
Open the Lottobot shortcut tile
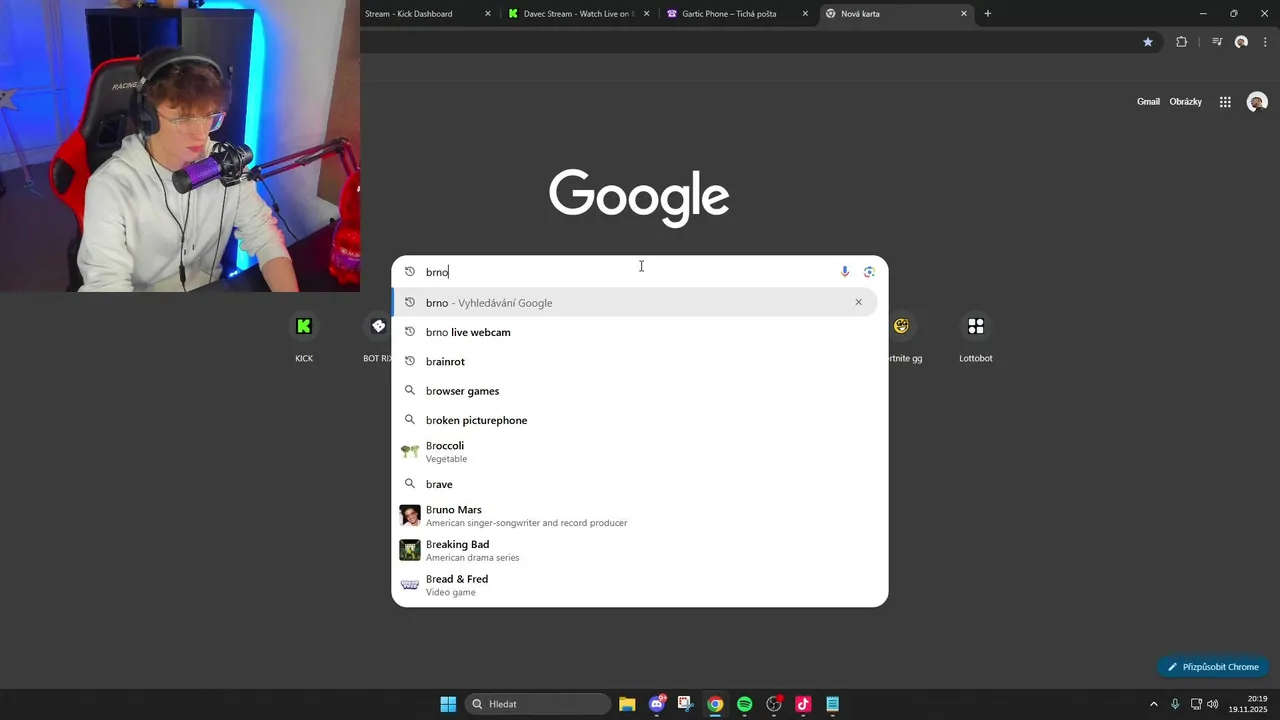(x=976, y=337)
